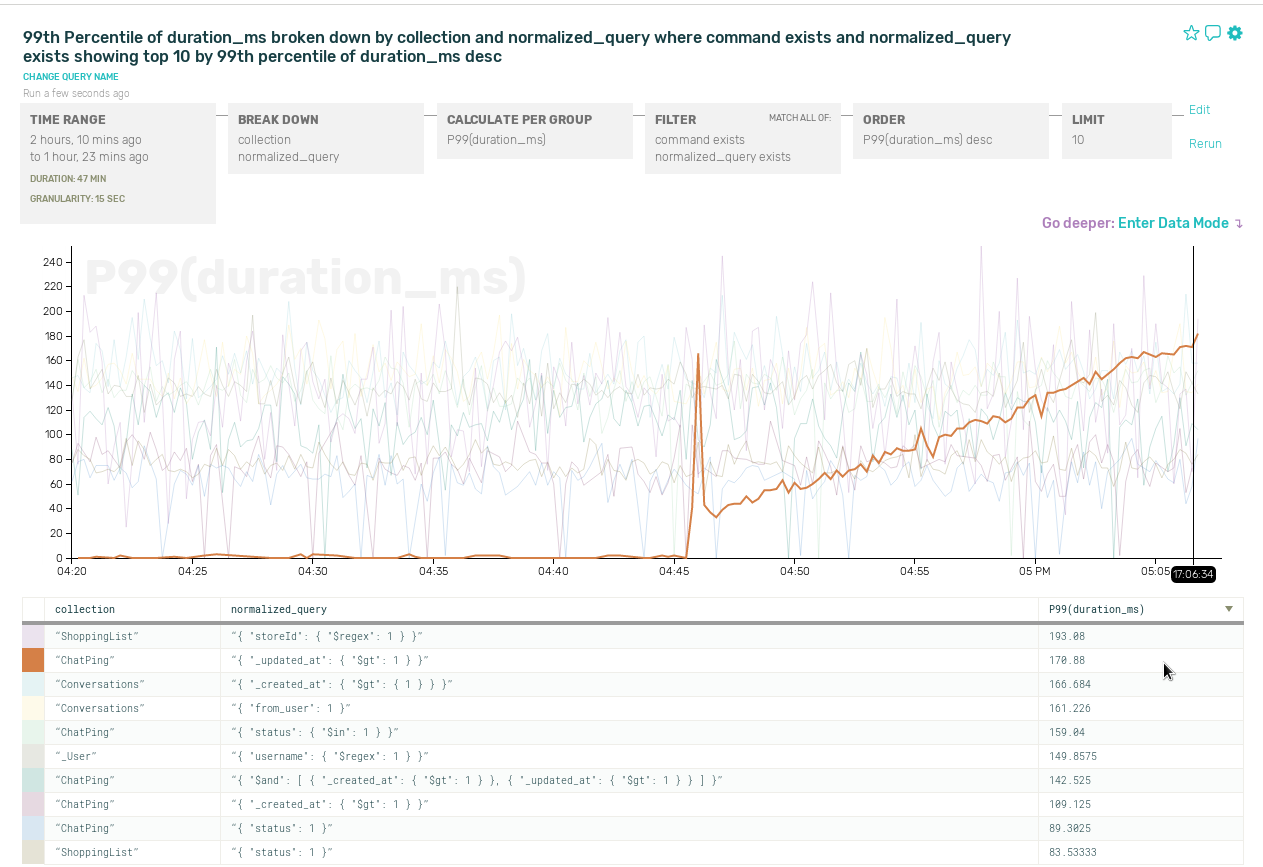
Task: Click the ShoppingList storeId row color swatch
Action: [x=33, y=636]
